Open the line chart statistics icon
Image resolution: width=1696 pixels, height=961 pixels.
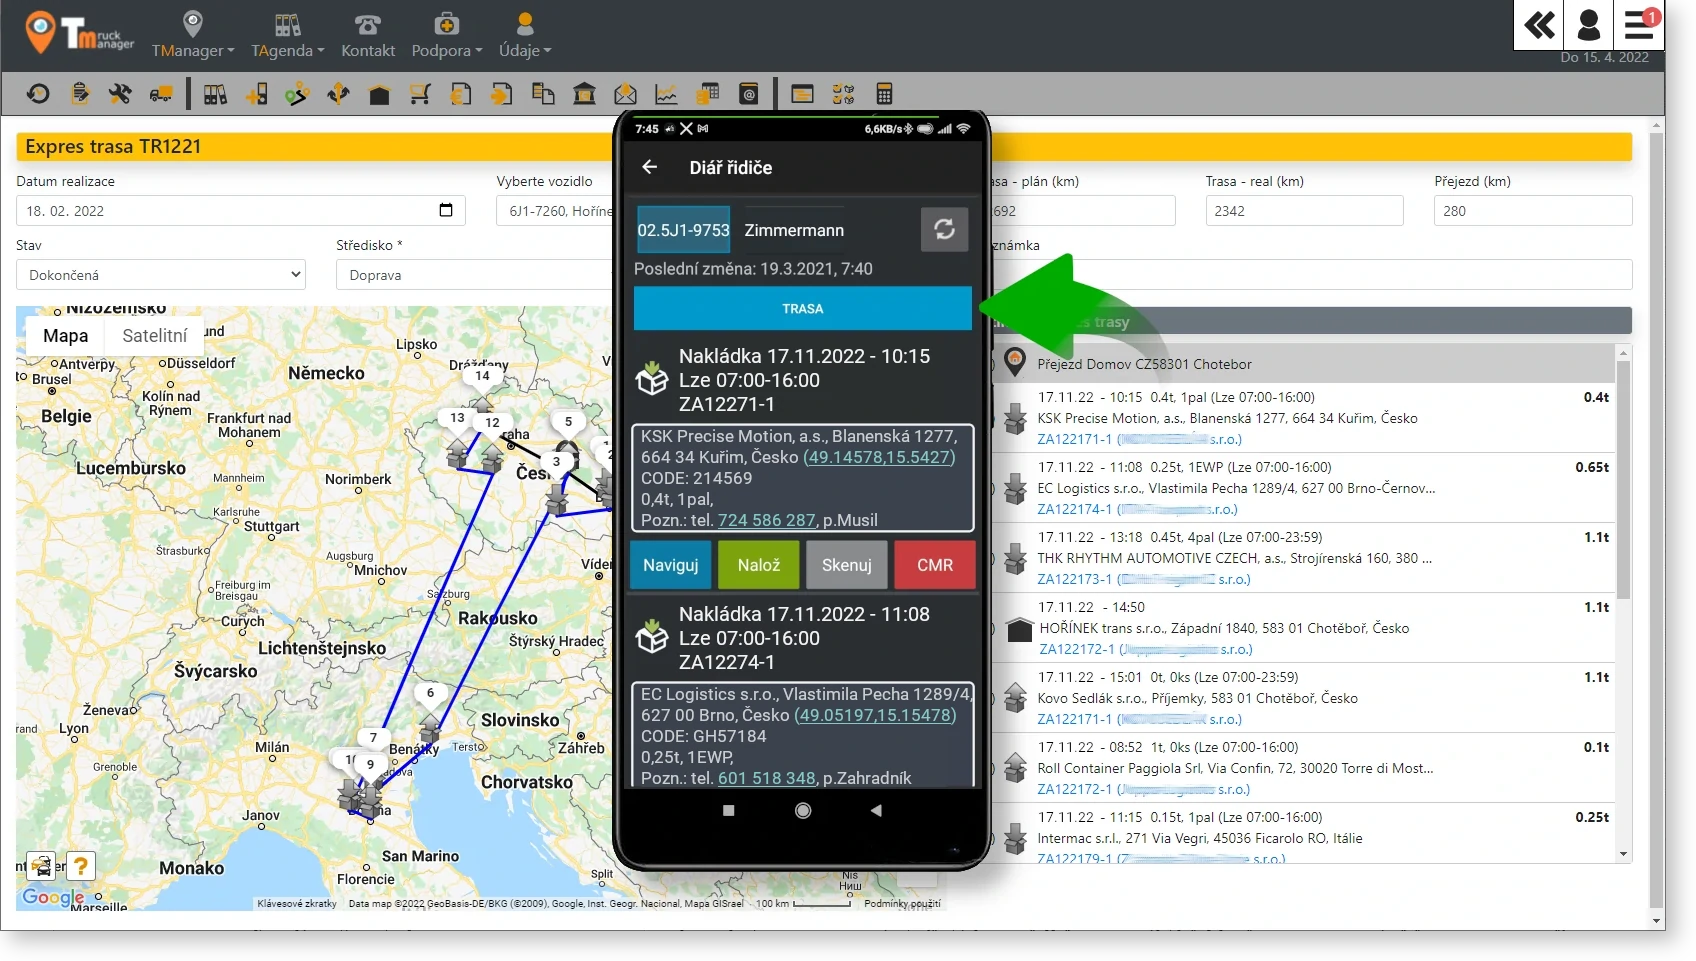click(666, 94)
